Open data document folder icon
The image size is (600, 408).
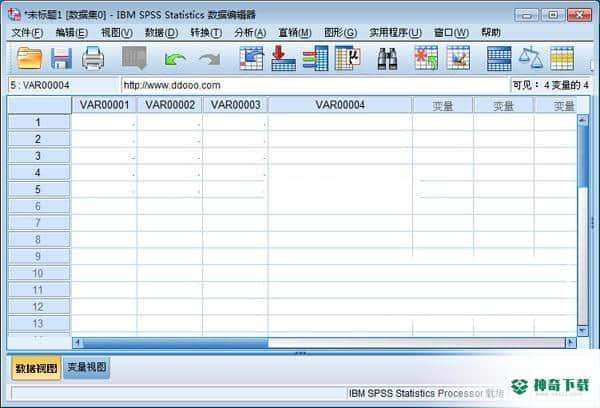29,58
